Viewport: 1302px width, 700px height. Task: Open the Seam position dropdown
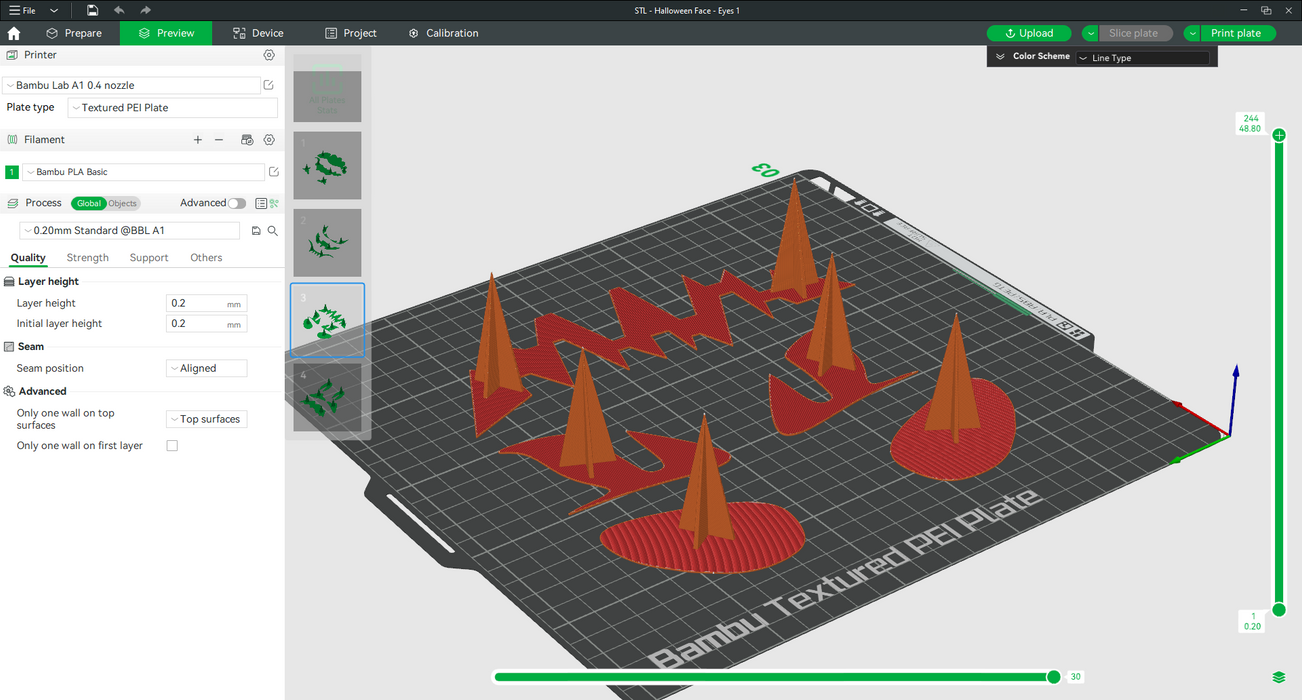206,368
